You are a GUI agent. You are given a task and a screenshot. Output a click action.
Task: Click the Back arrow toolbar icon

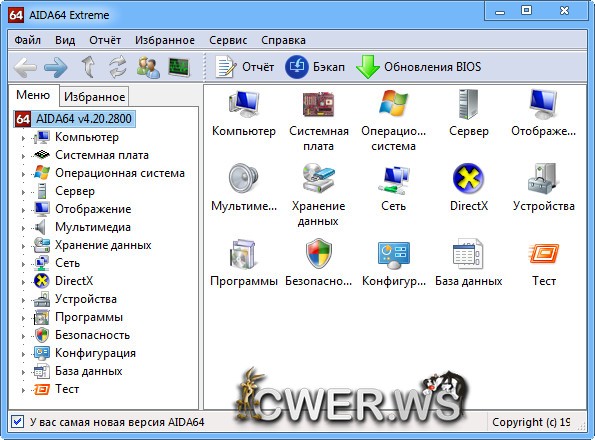coord(25,67)
